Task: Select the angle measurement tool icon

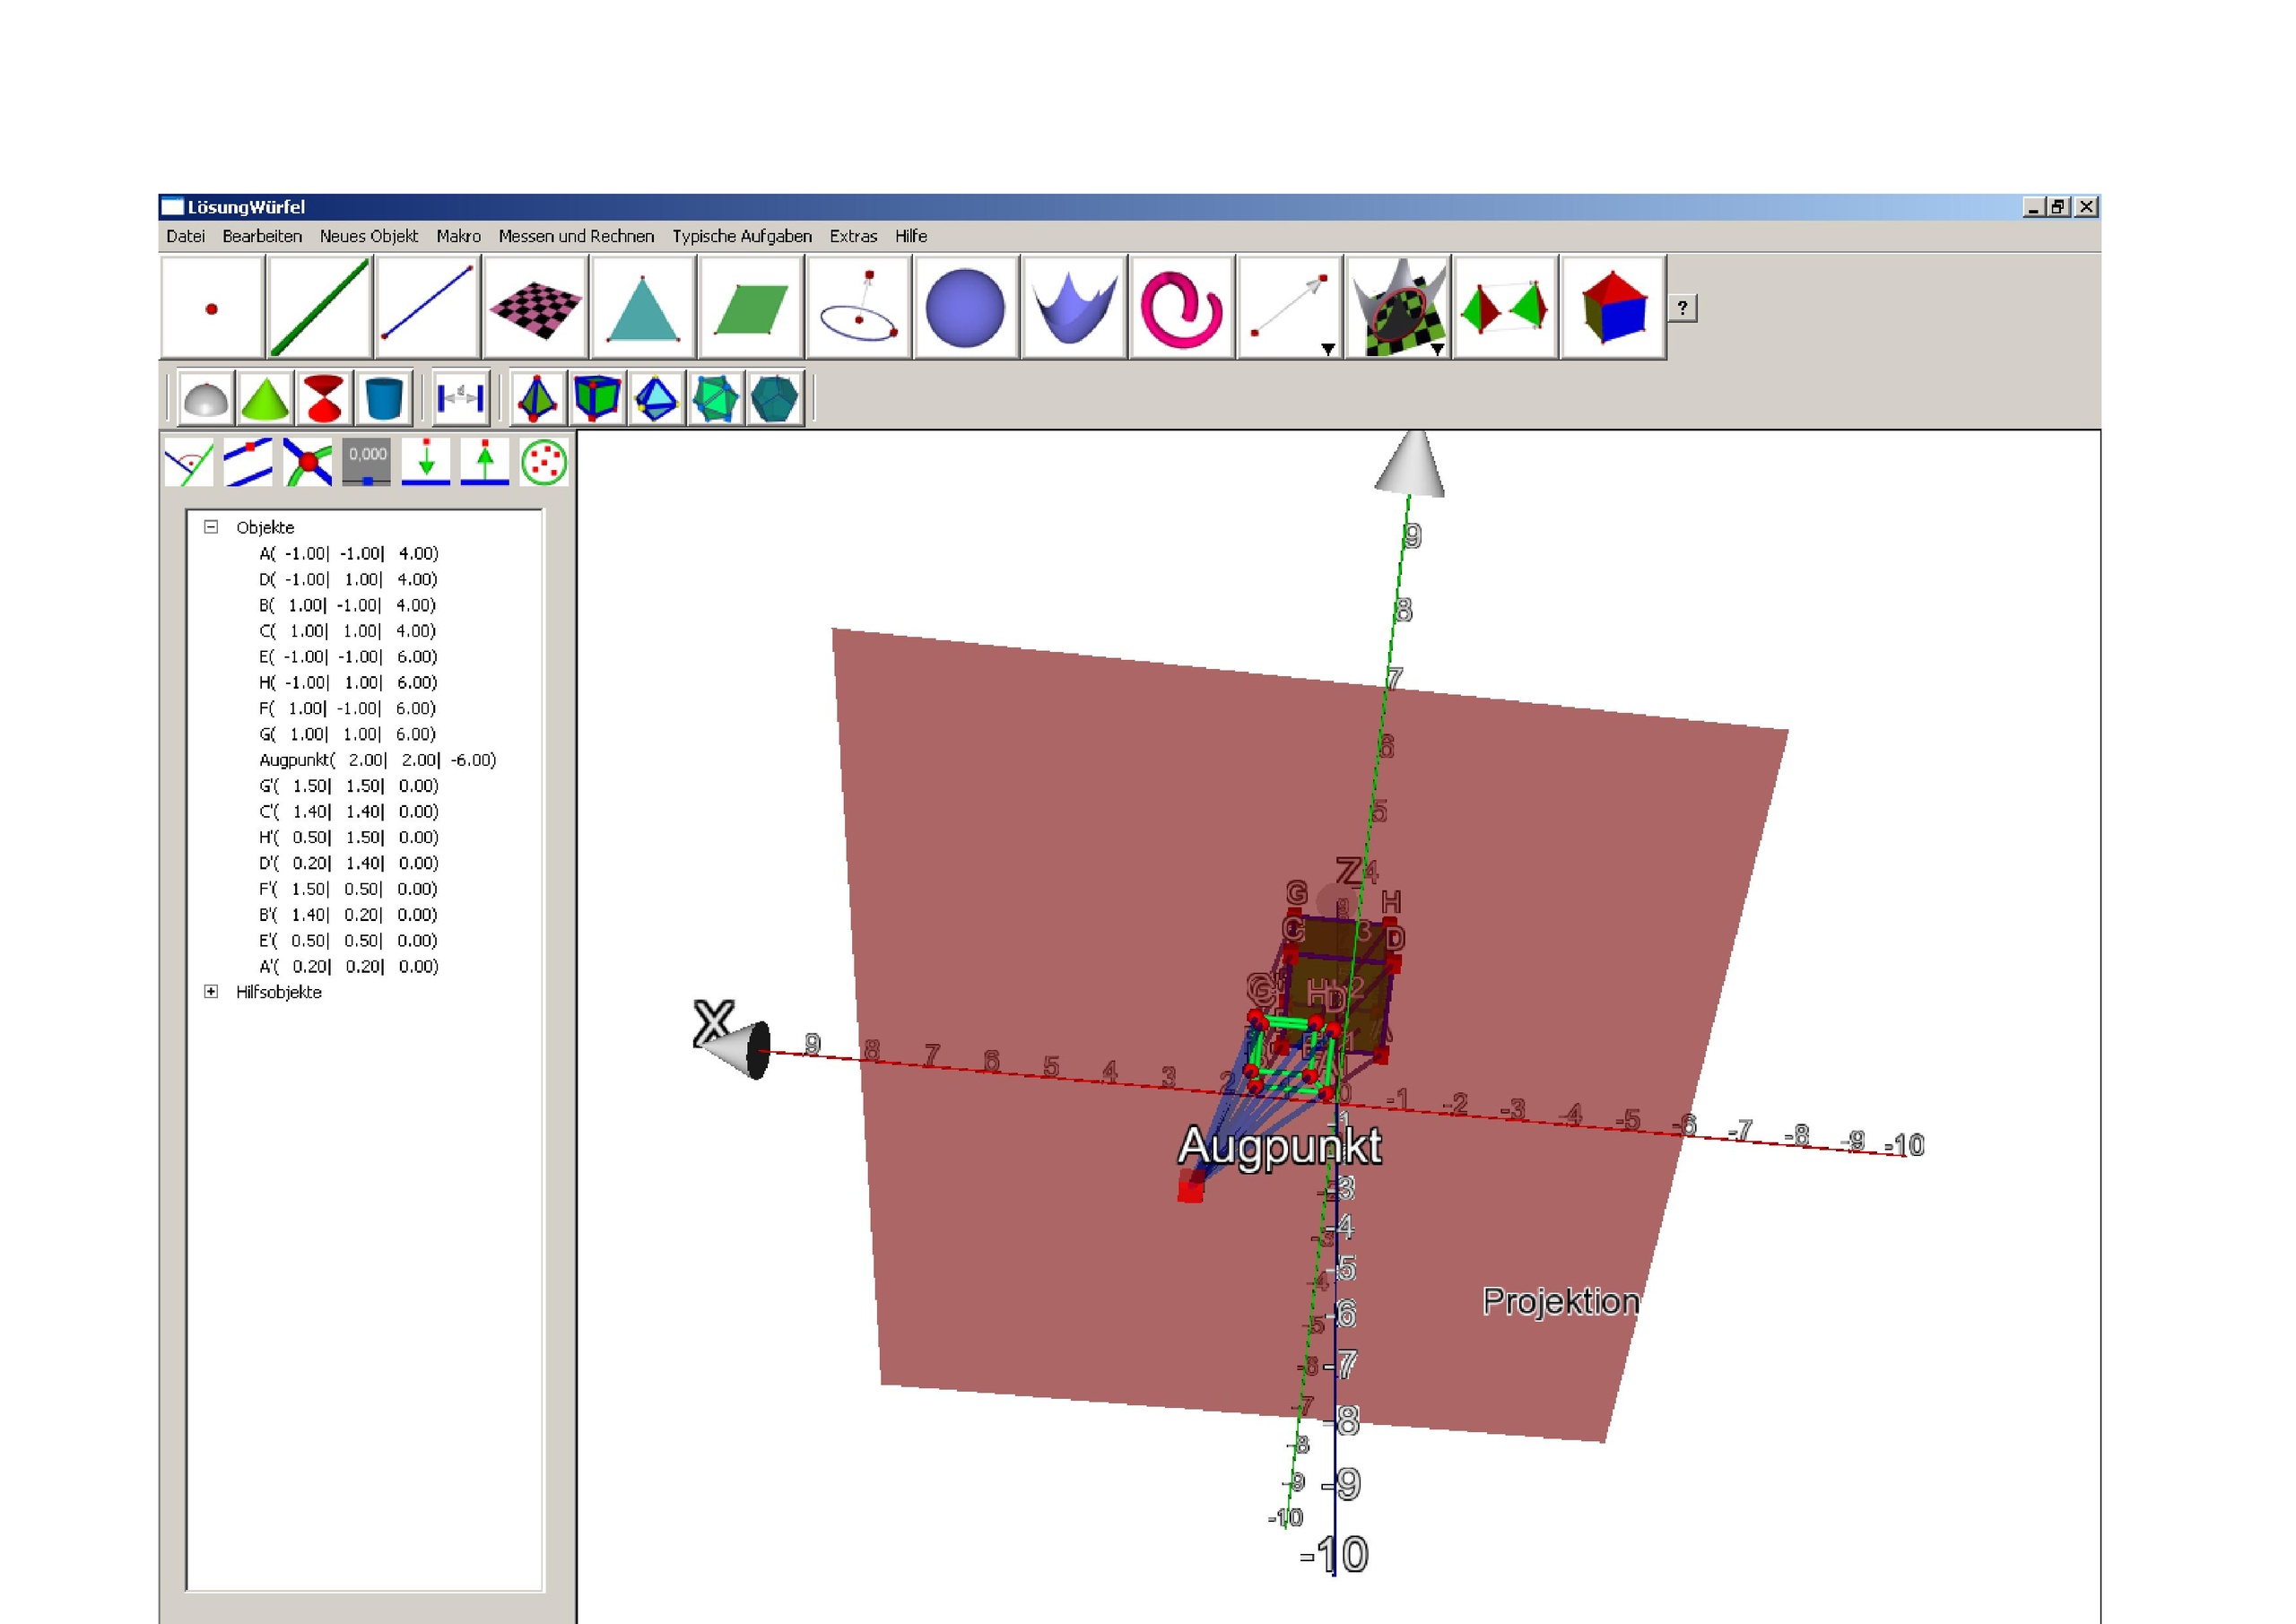Action: point(189,462)
